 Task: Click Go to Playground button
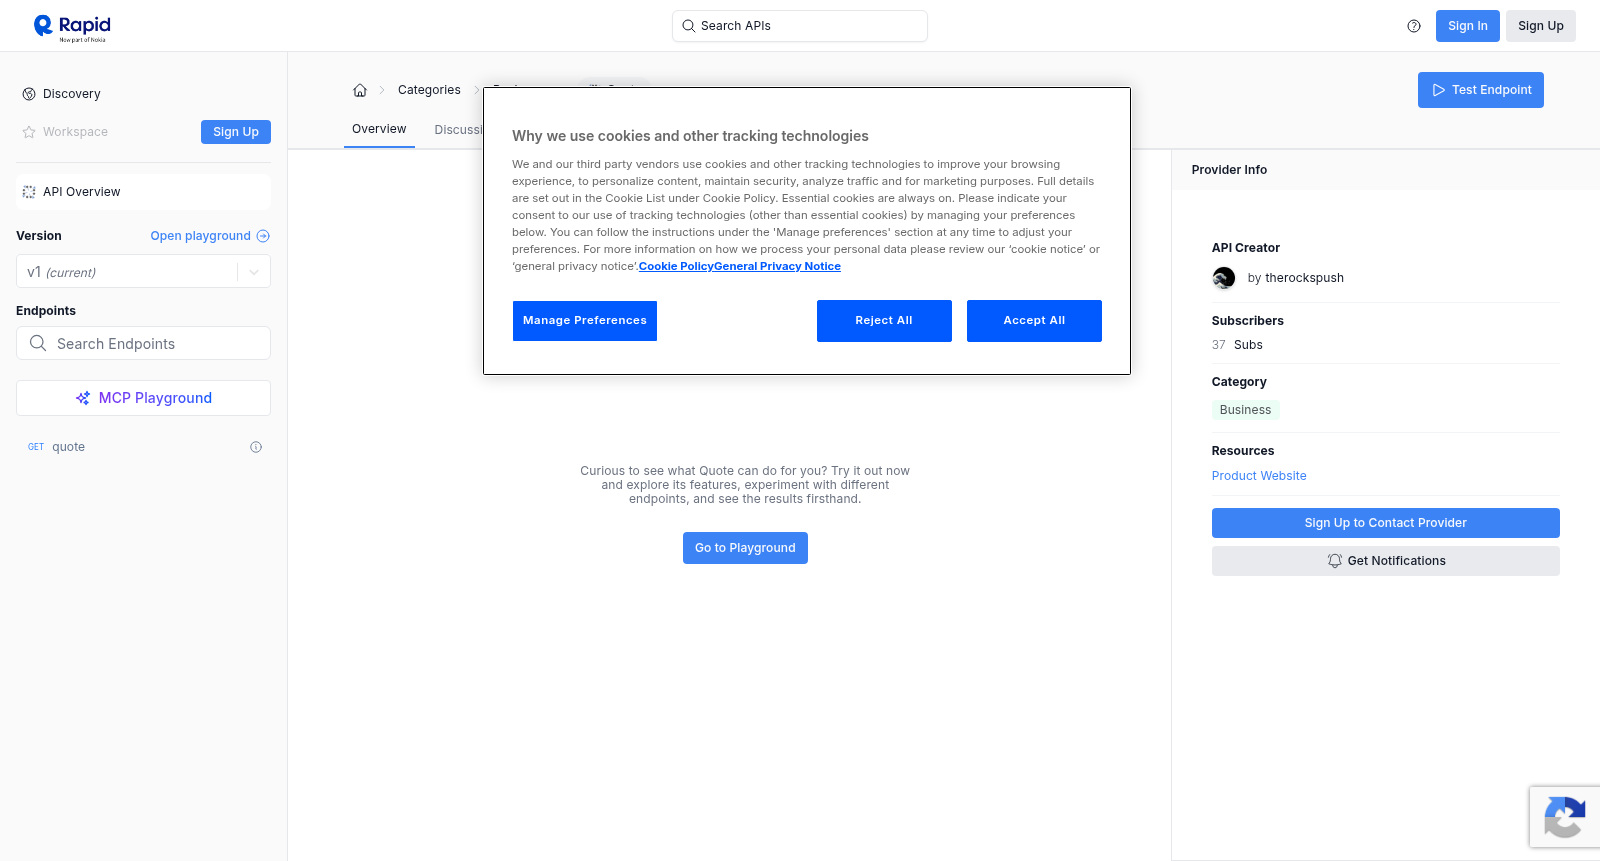click(745, 548)
